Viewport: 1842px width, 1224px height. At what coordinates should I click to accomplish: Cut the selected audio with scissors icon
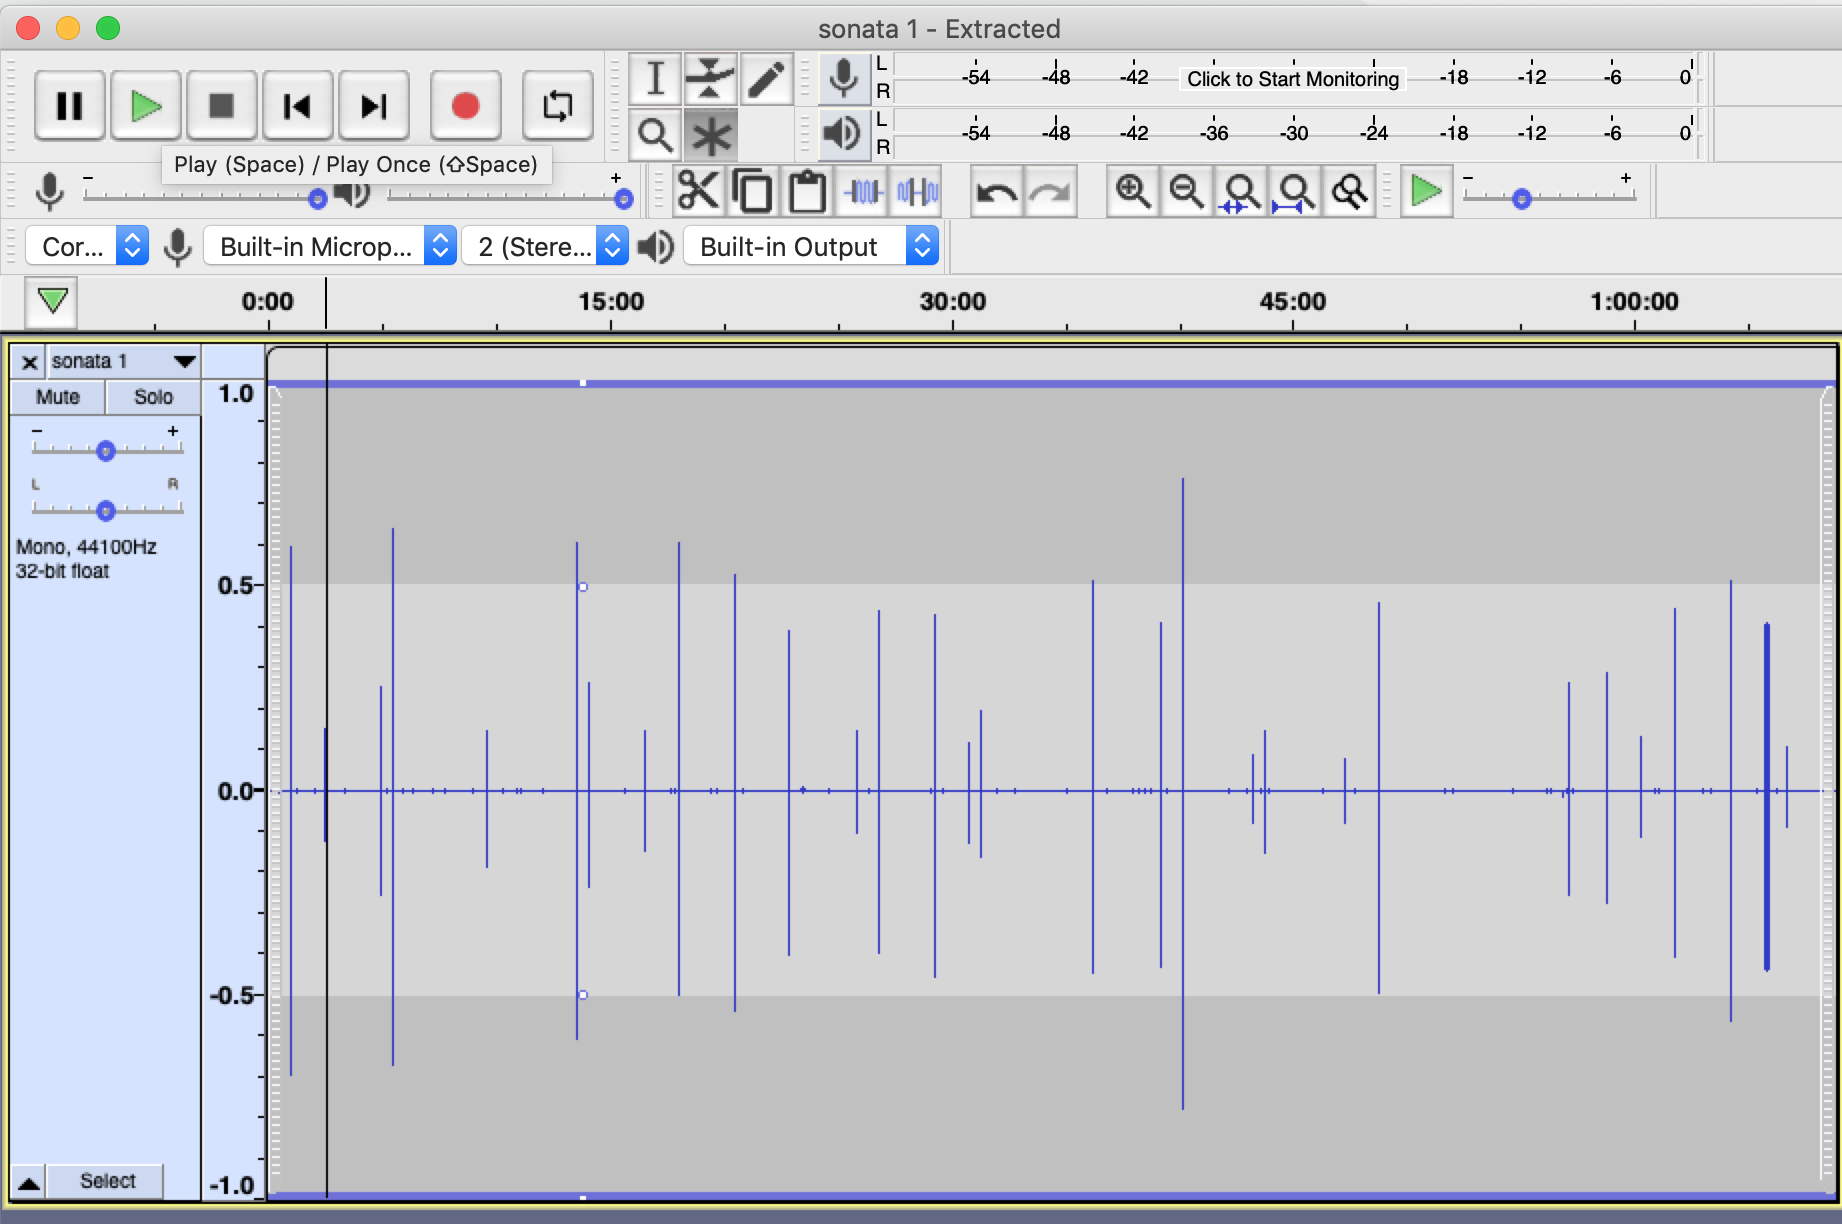tap(698, 190)
